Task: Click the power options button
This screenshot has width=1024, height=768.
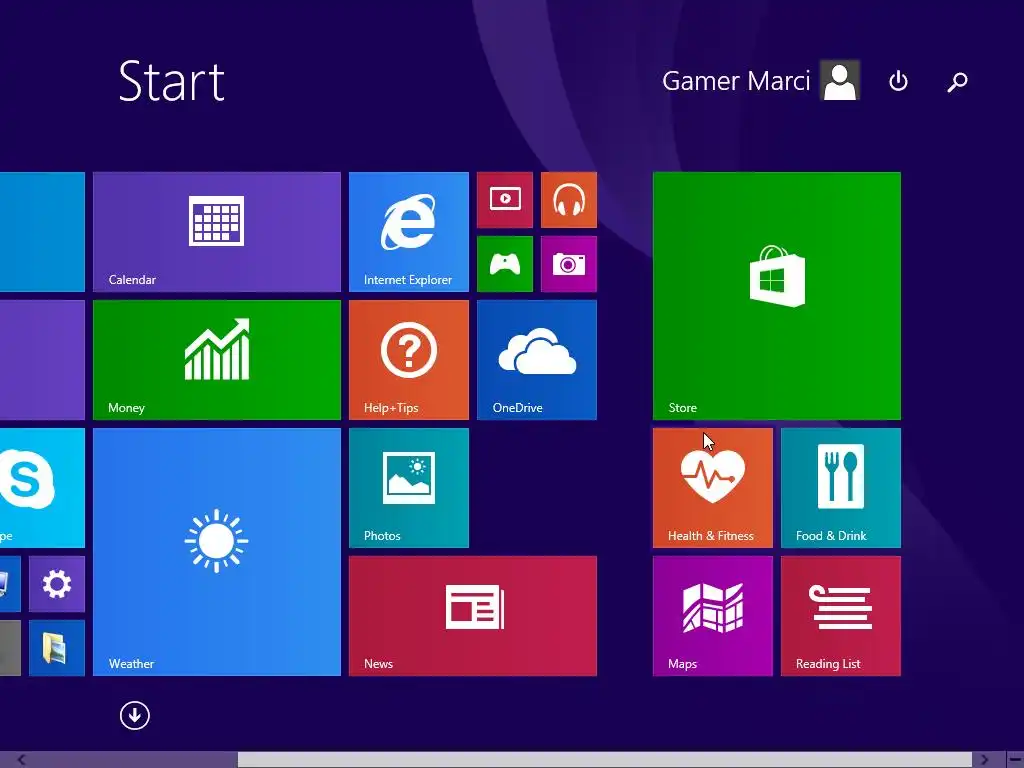Action: 899,81
